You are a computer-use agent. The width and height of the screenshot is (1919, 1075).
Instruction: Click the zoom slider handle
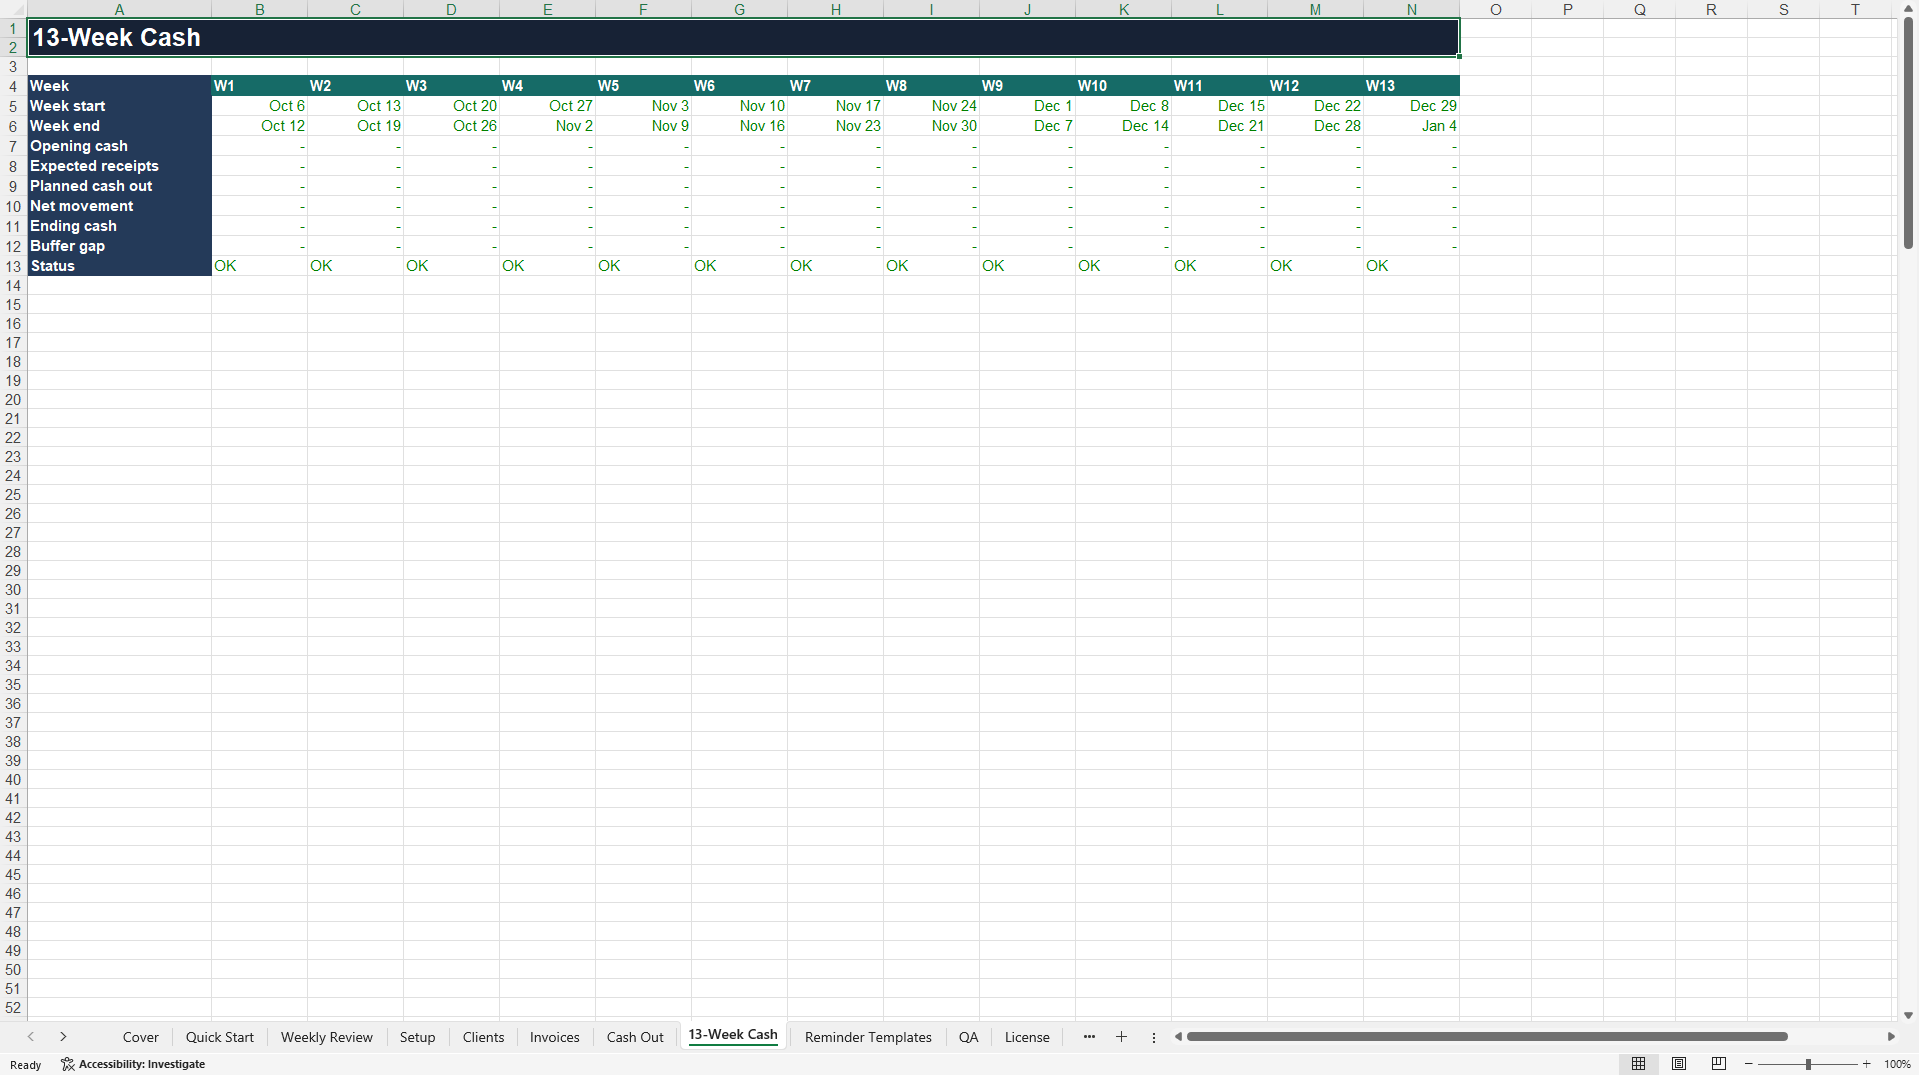[1808, 1064]
